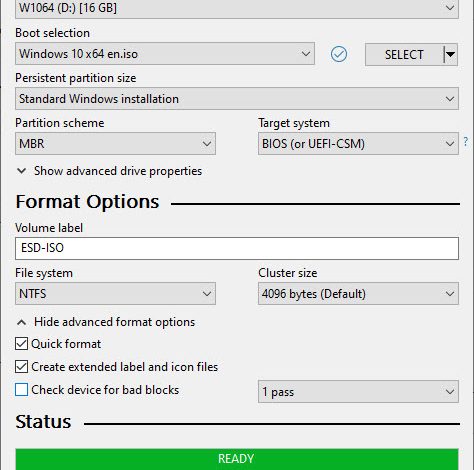Viewport: 474px width, 470px height.
Task: Click the SELECT button
Action: (x=404, y=54)
